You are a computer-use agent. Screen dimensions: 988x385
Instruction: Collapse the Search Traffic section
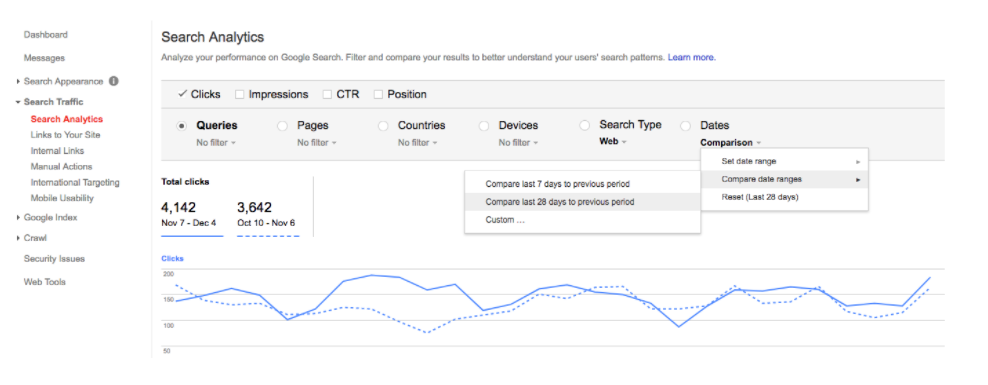(18, 102)
